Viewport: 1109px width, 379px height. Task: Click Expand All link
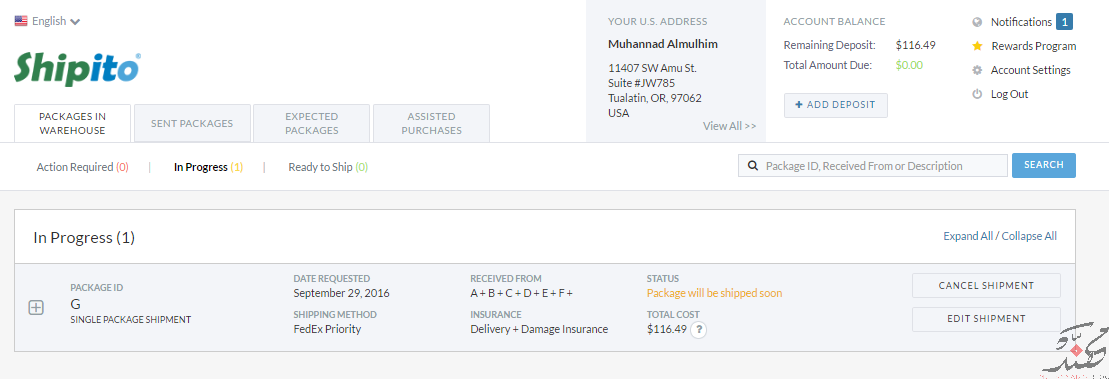click(968, 236)
